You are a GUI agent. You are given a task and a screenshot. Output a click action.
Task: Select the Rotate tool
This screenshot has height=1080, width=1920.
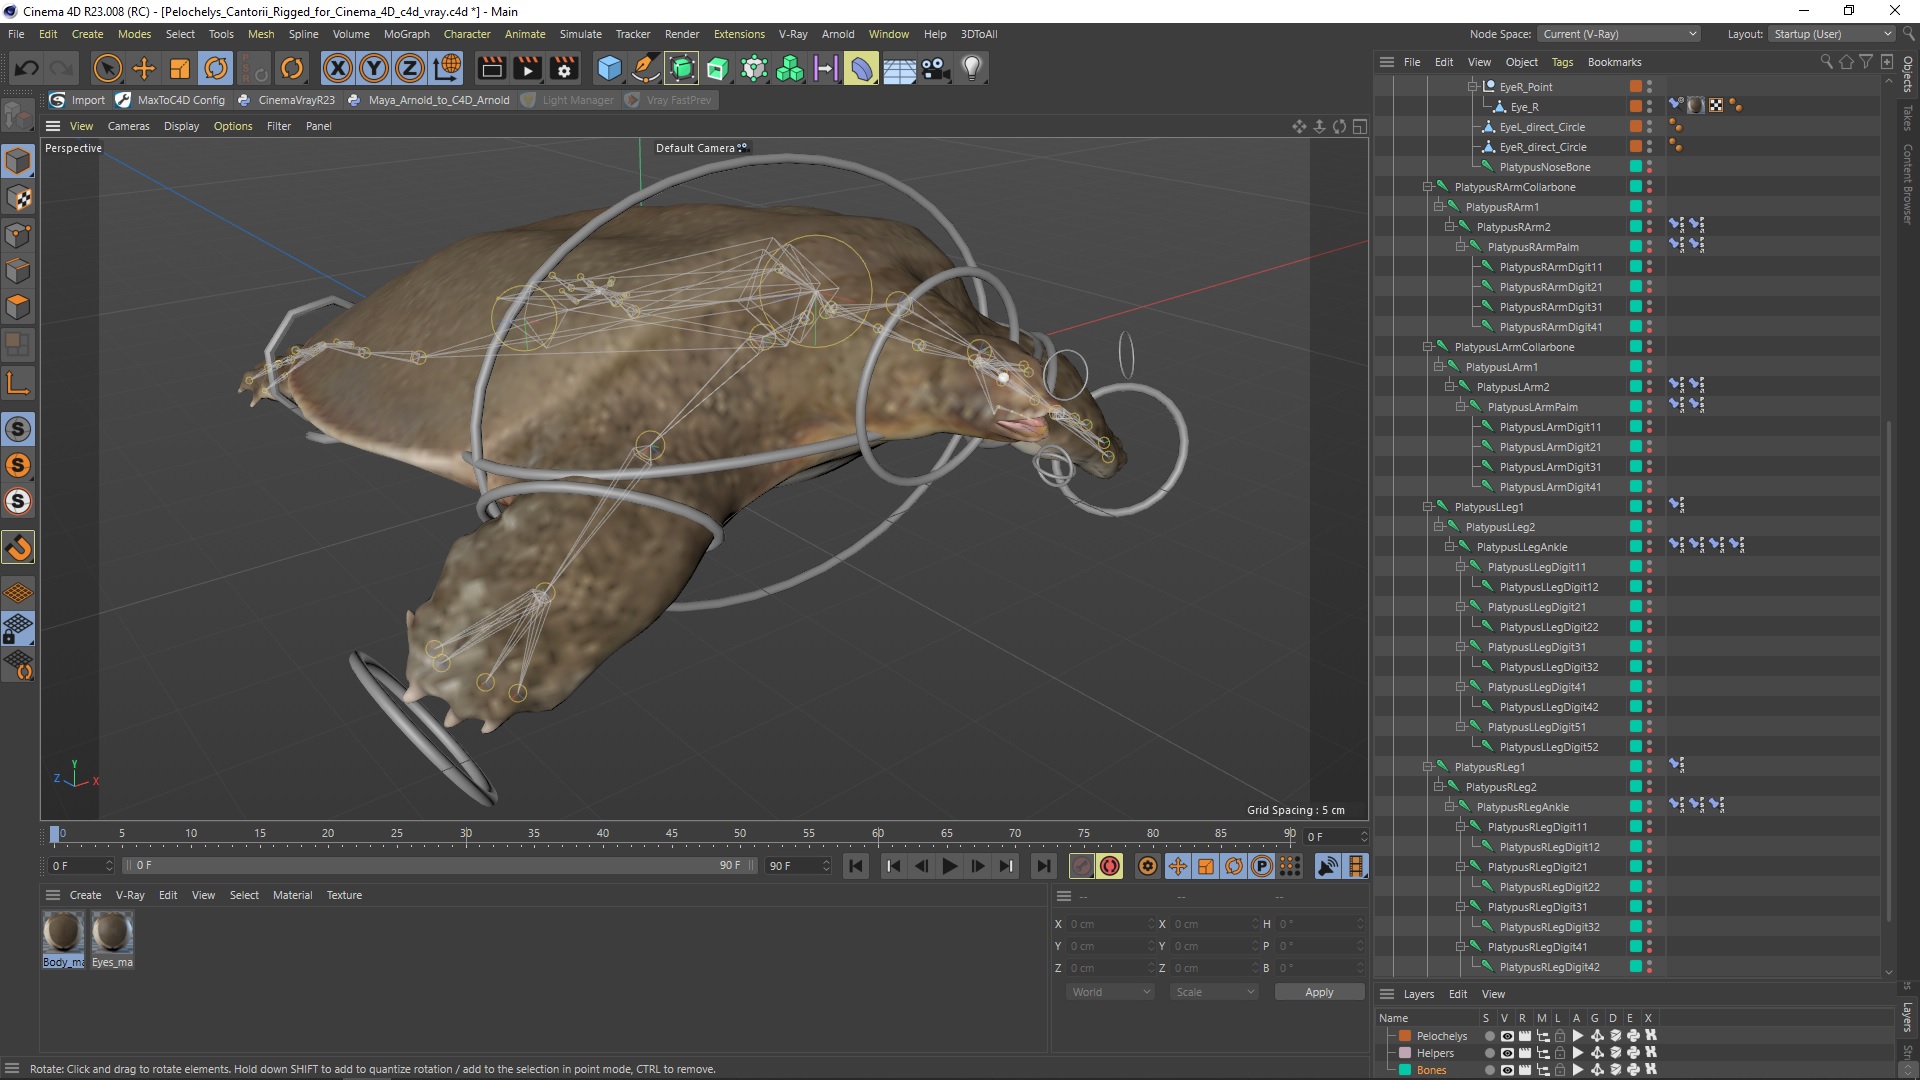pyautogui.click(x=216, y=68)
